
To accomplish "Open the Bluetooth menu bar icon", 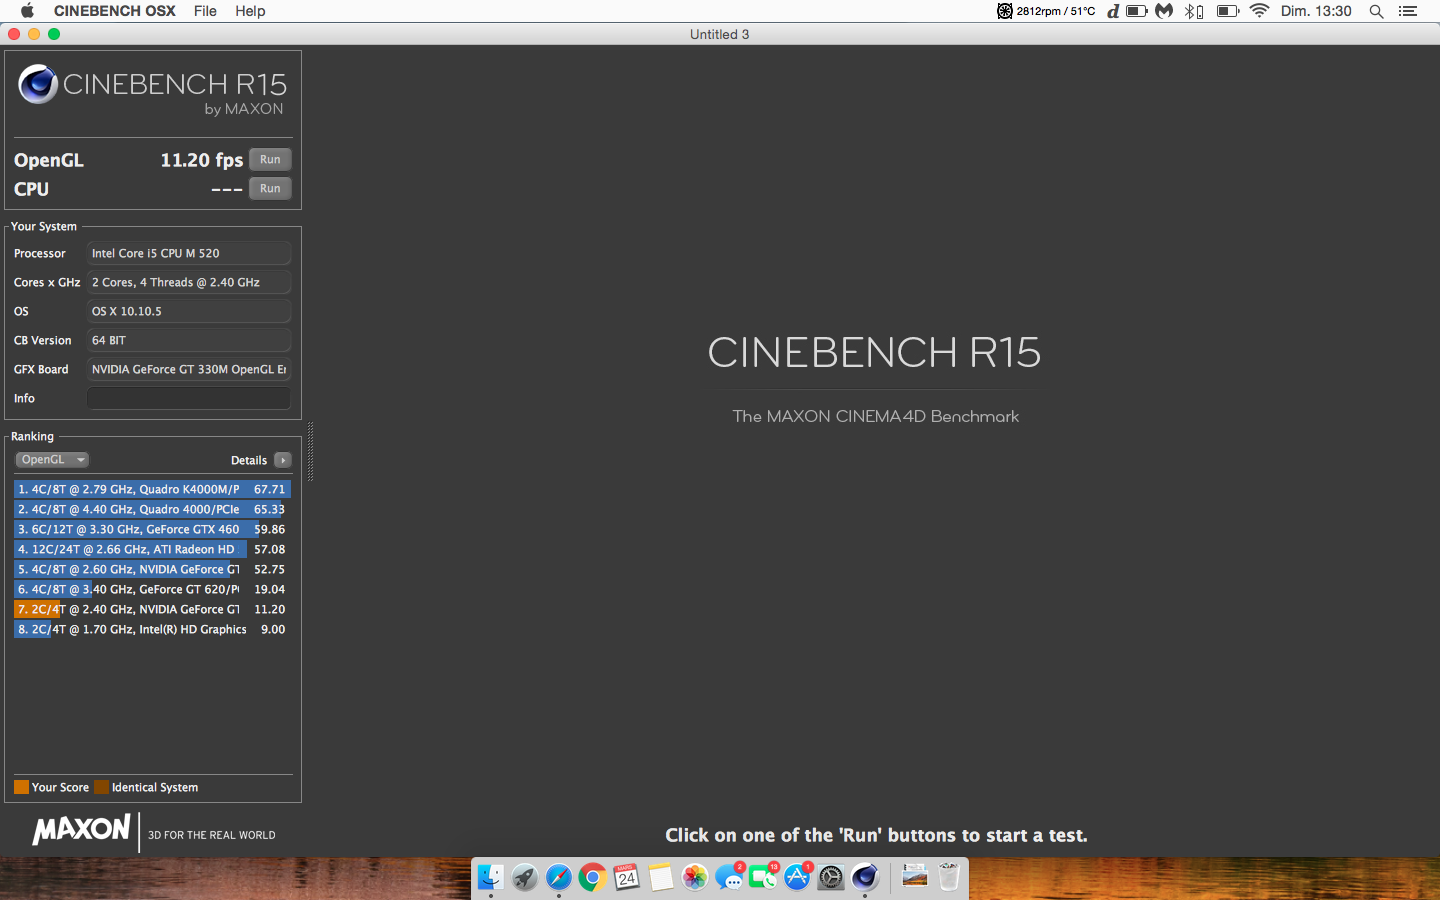I will coord(1193,11).
